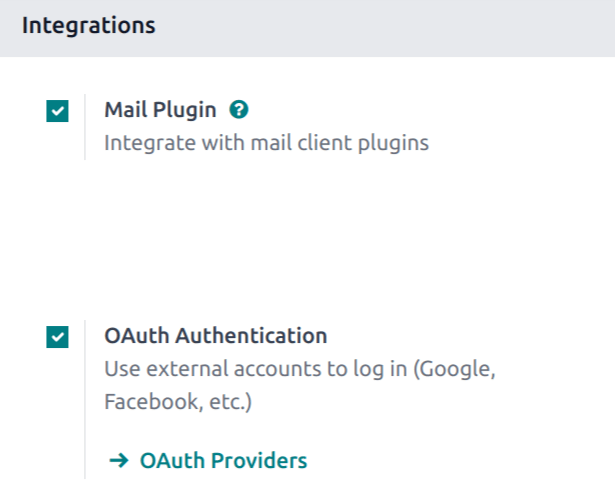Disable the OAuth Authentication checkbox
615x480 pixels.
pos(58,337)
